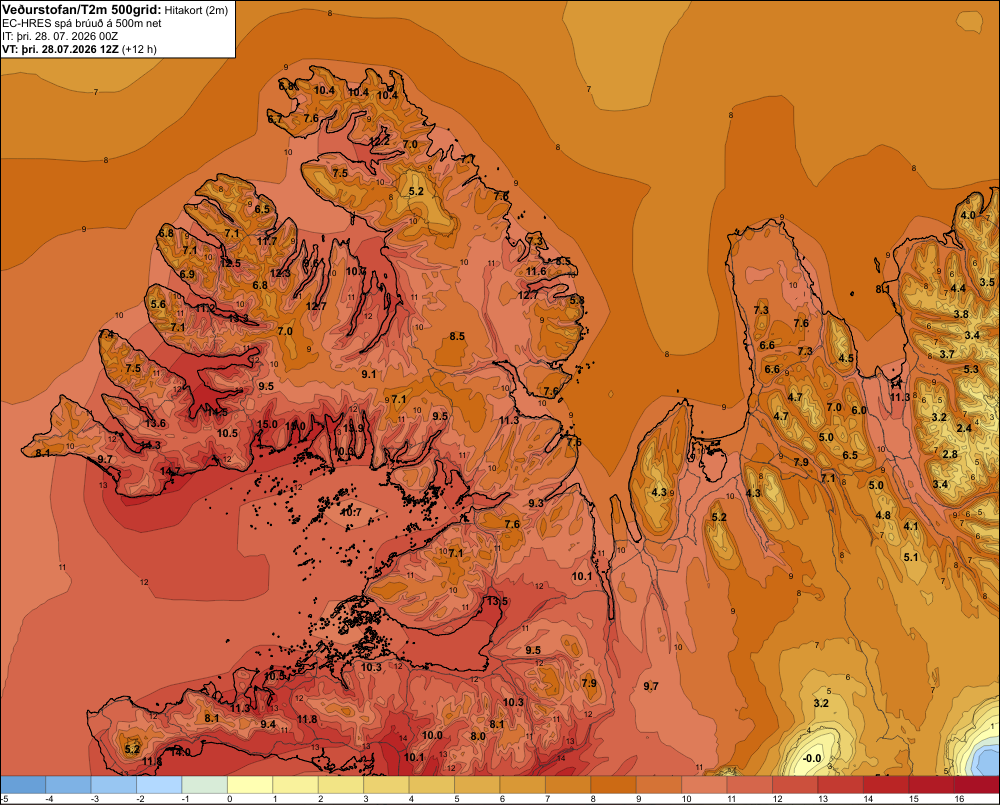This screenshot has height=805, width=1000.
Task: Click the temperature value 12.2
Action: (x=379, y=141)
